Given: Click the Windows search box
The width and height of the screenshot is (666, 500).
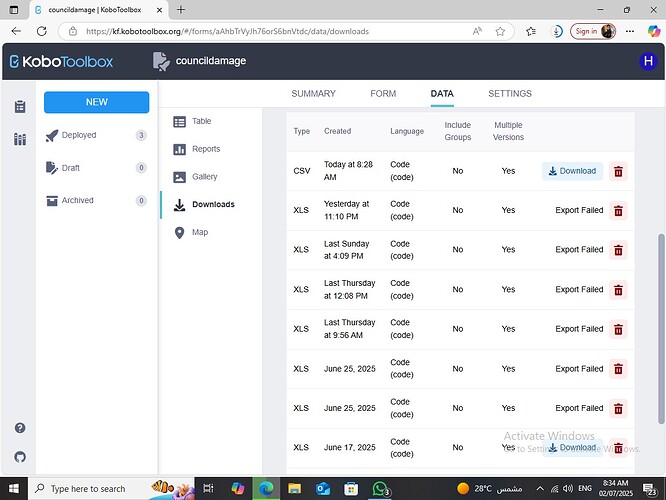Looking at the screenshot, I should pyautogui.click(x=111, y=489).
